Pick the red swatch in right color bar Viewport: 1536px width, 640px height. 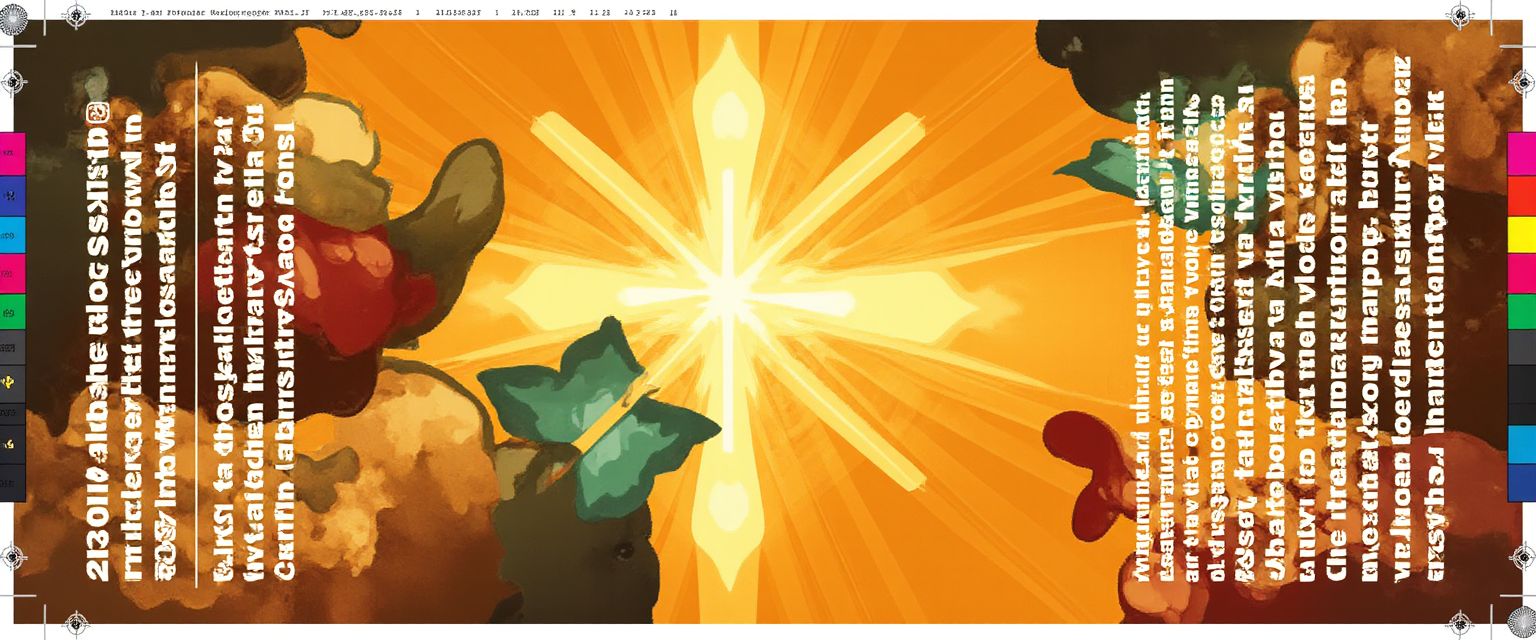click(1521, 195)
